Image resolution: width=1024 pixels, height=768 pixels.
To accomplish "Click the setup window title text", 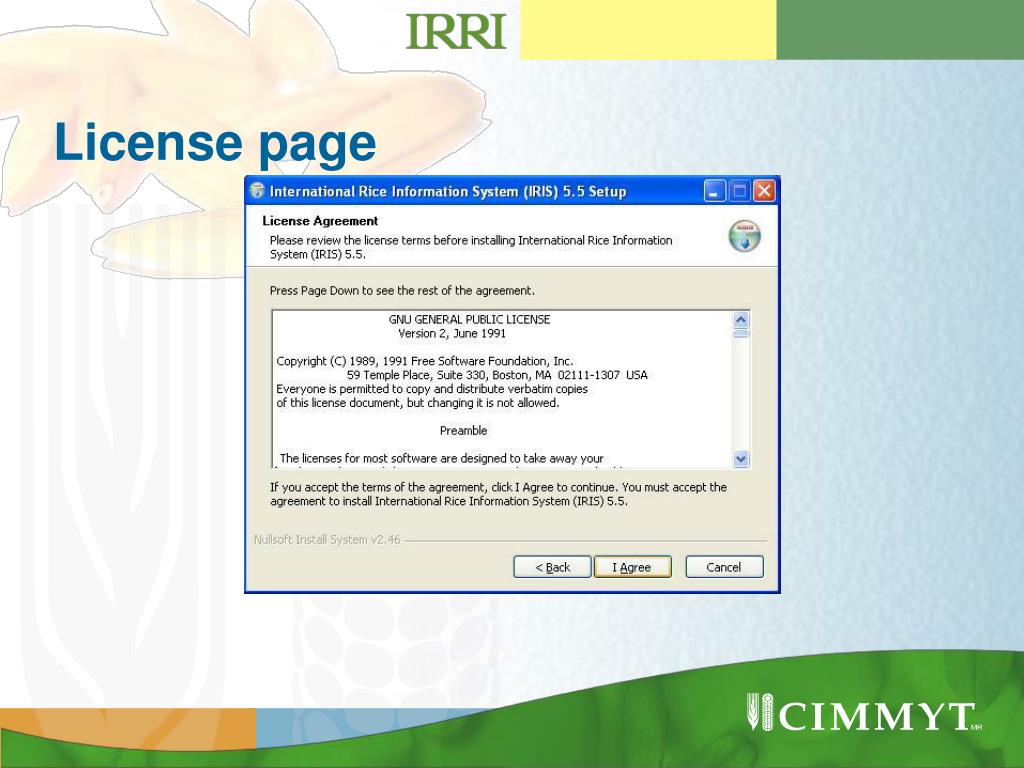I will coord(448,191).
